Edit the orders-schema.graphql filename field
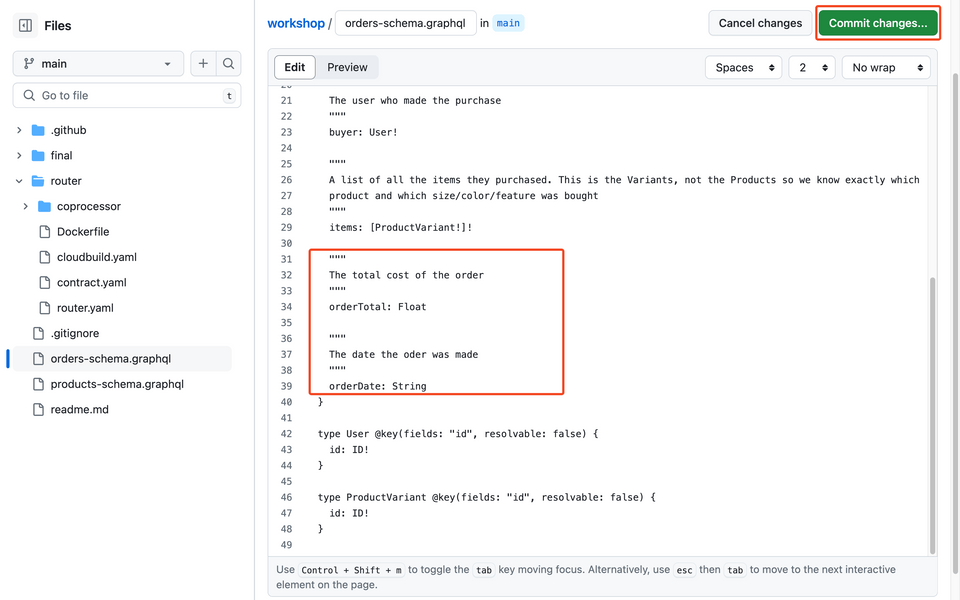The image size is (960, 600). tap(405, 23)
